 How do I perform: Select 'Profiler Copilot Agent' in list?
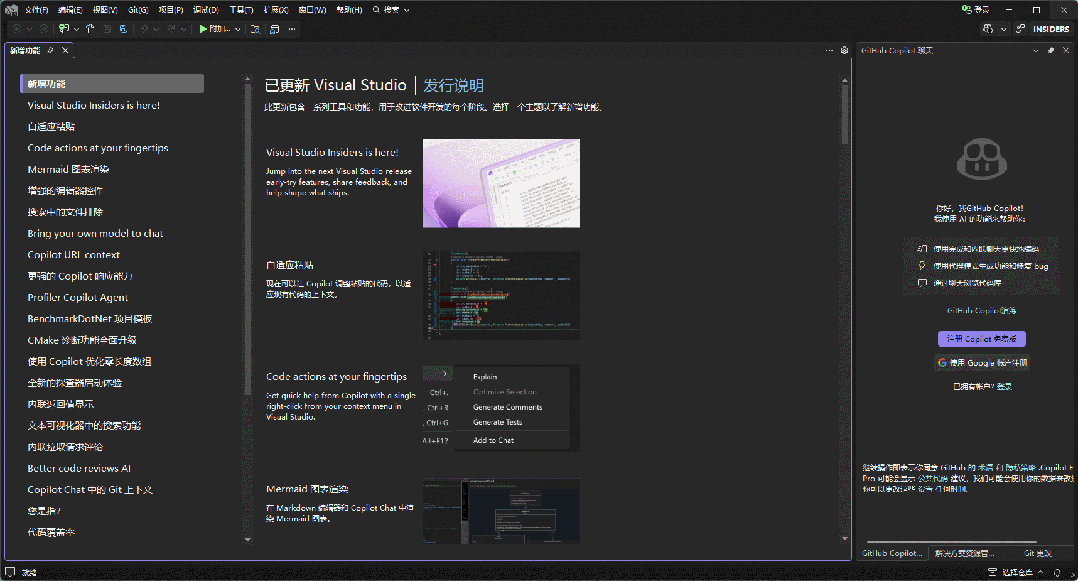pyautogui.click(x=78, y=297)
